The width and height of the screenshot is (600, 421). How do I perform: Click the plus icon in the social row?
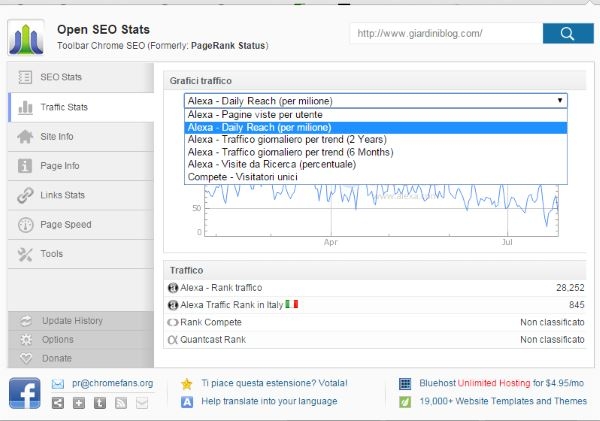[79, 403]
